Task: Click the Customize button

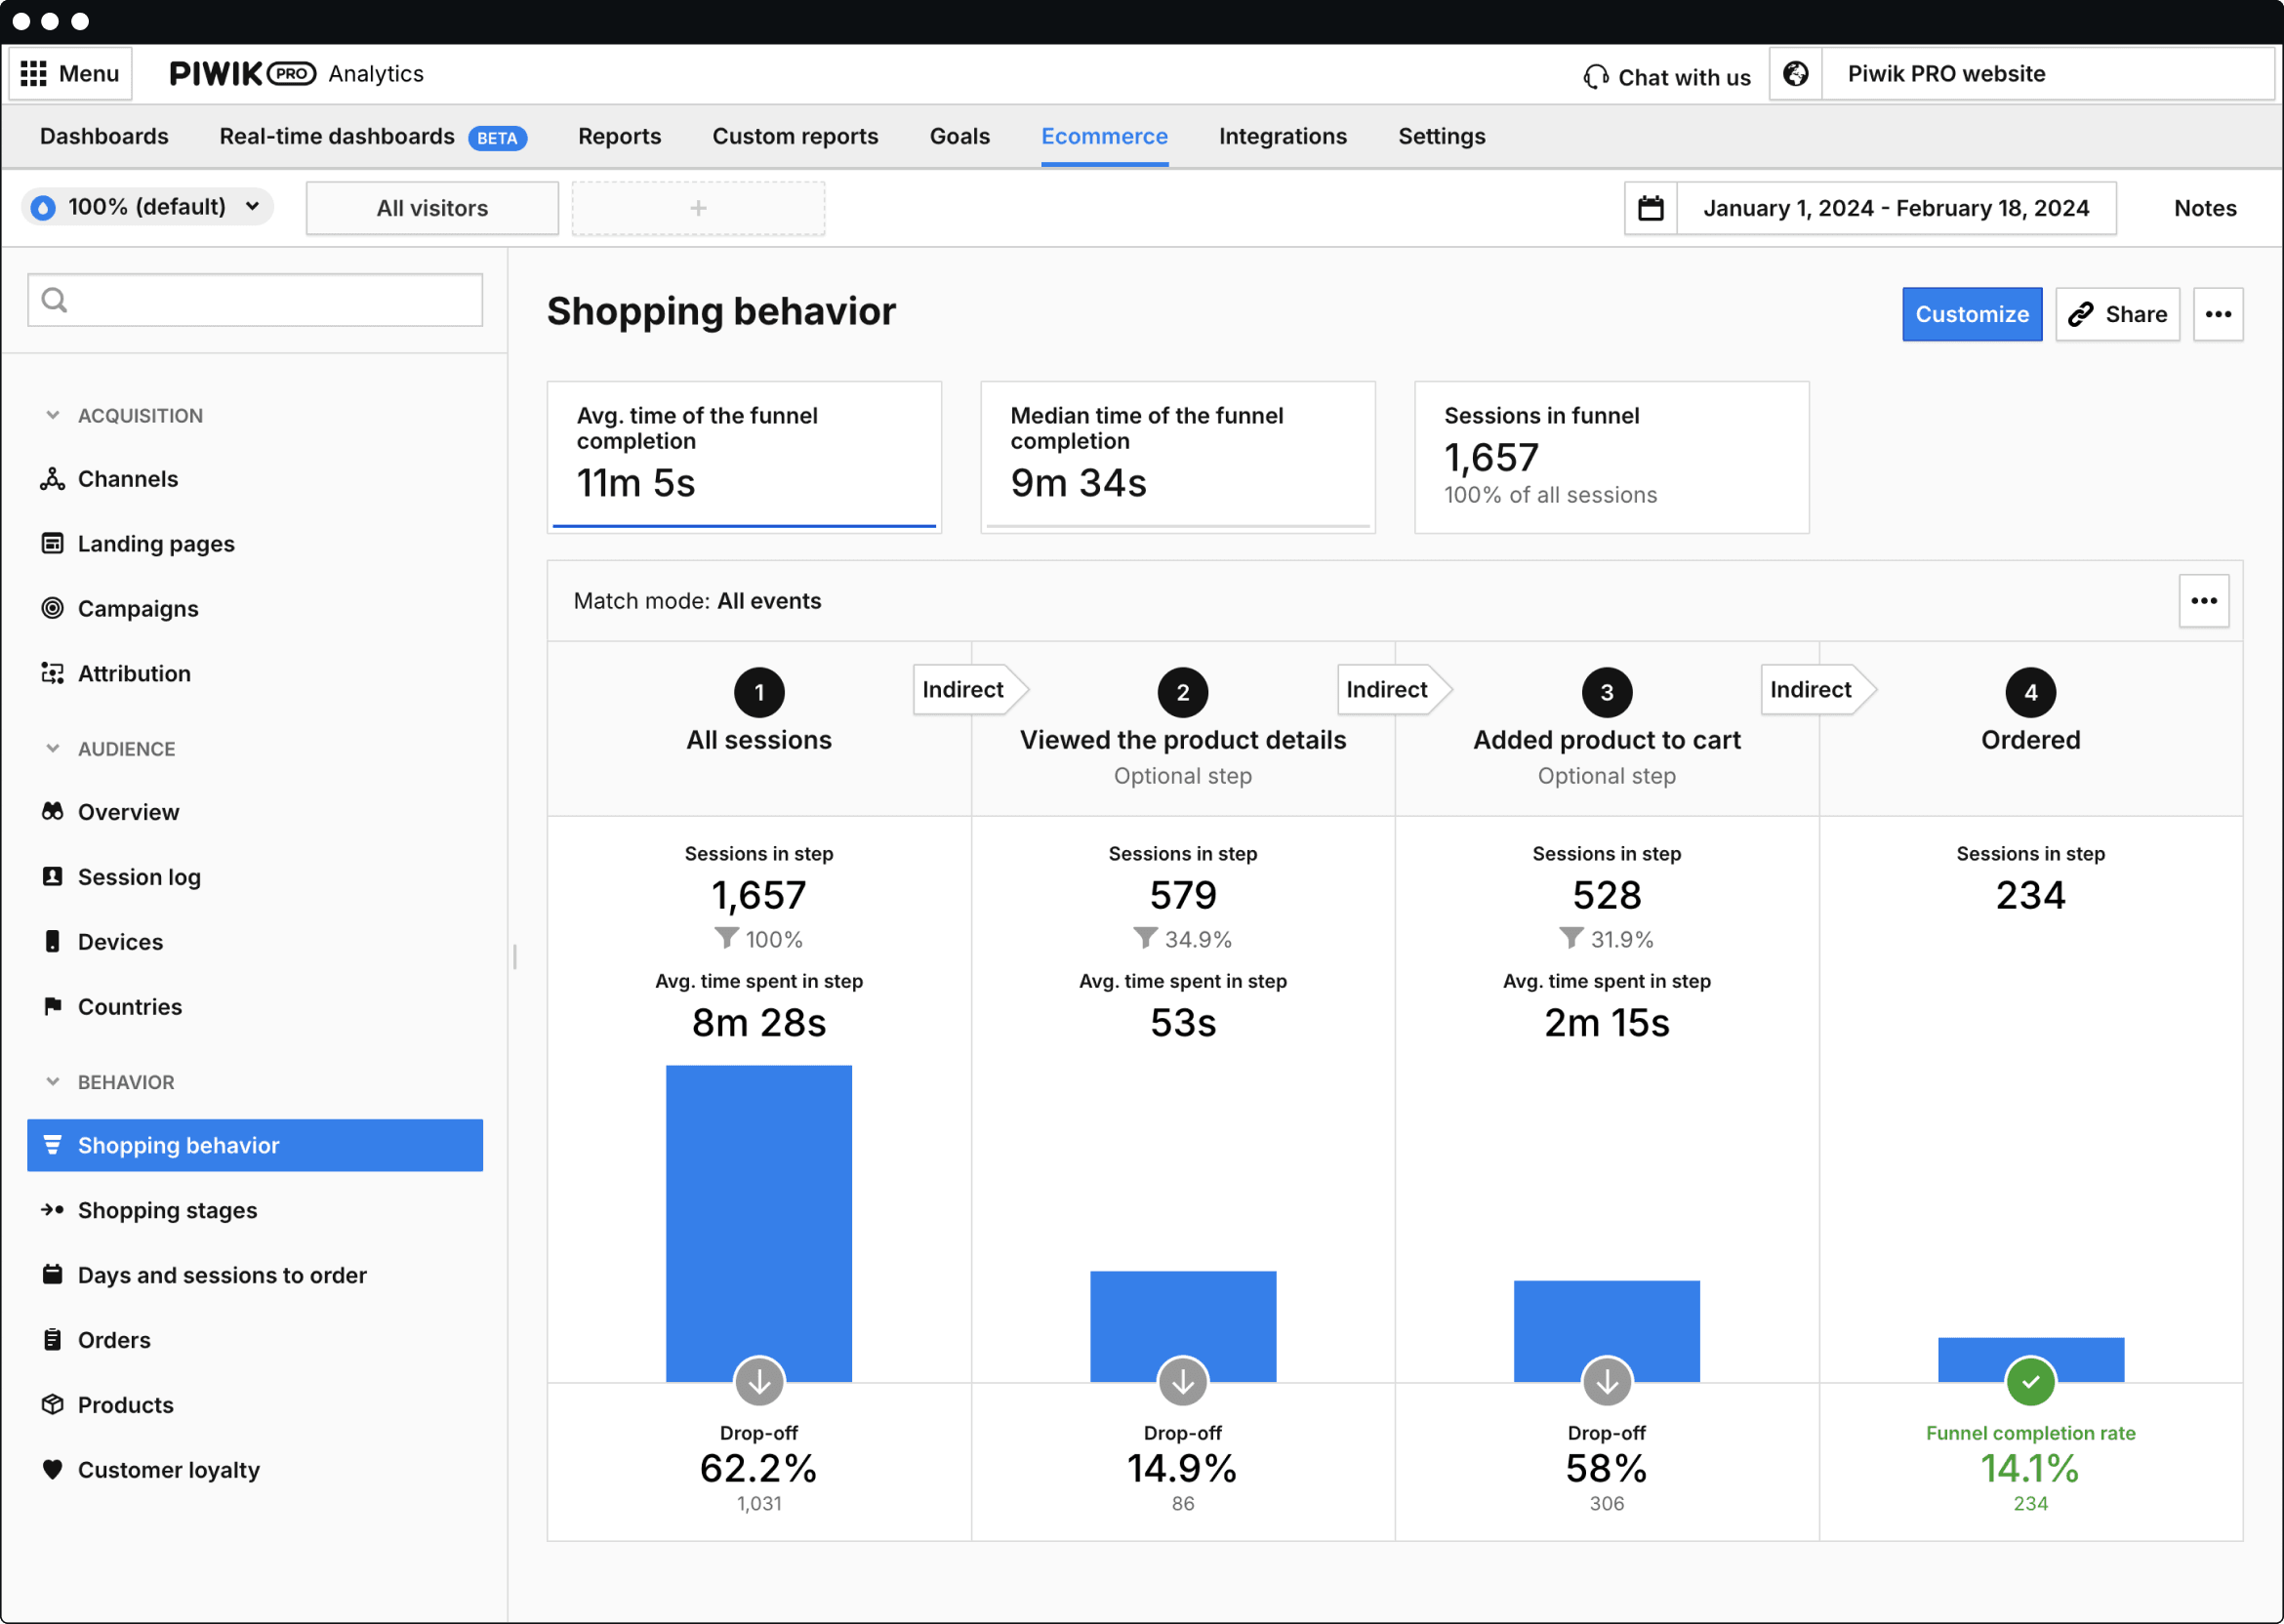Action: (x=1970, y=313)
